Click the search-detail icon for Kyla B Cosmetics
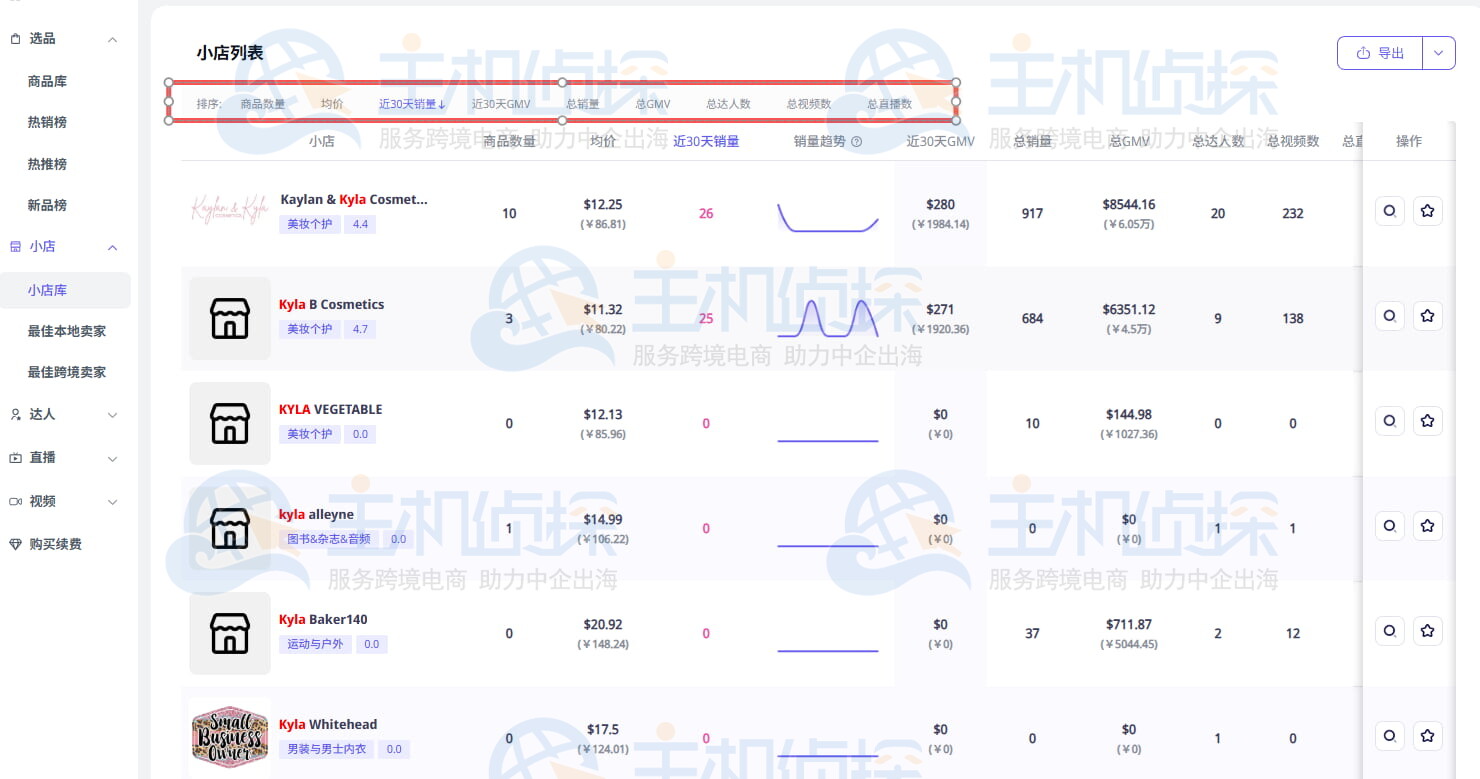The height and width of the screenshot is (779, 1480). [1389, 316]
